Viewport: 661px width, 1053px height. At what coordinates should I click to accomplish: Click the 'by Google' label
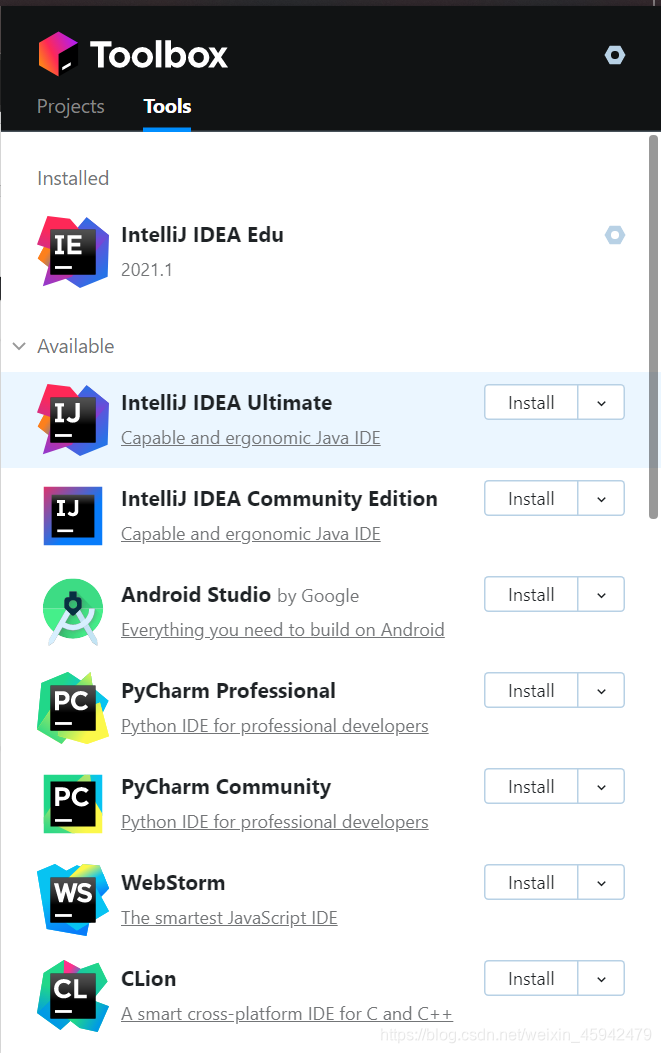coord(318,596)
